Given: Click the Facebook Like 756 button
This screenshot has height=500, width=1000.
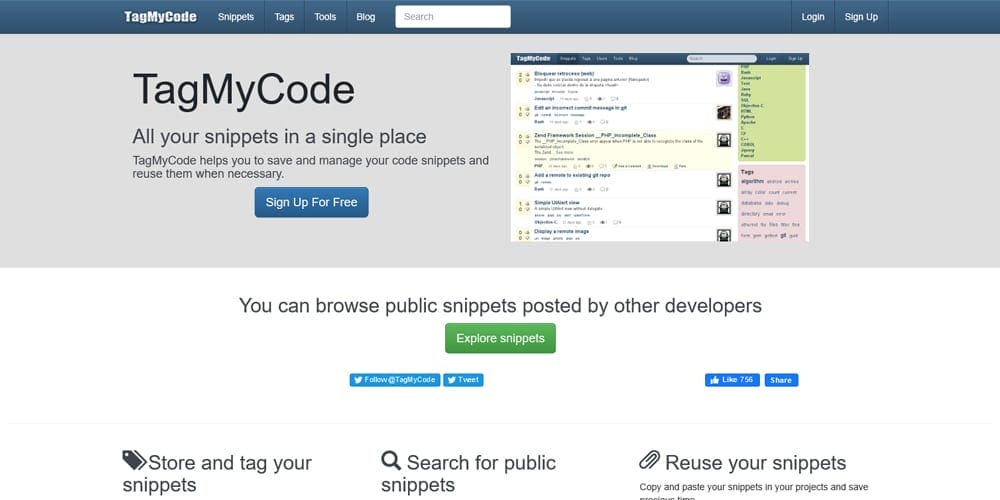Looking at the screenshot, I should click(732, 380).
